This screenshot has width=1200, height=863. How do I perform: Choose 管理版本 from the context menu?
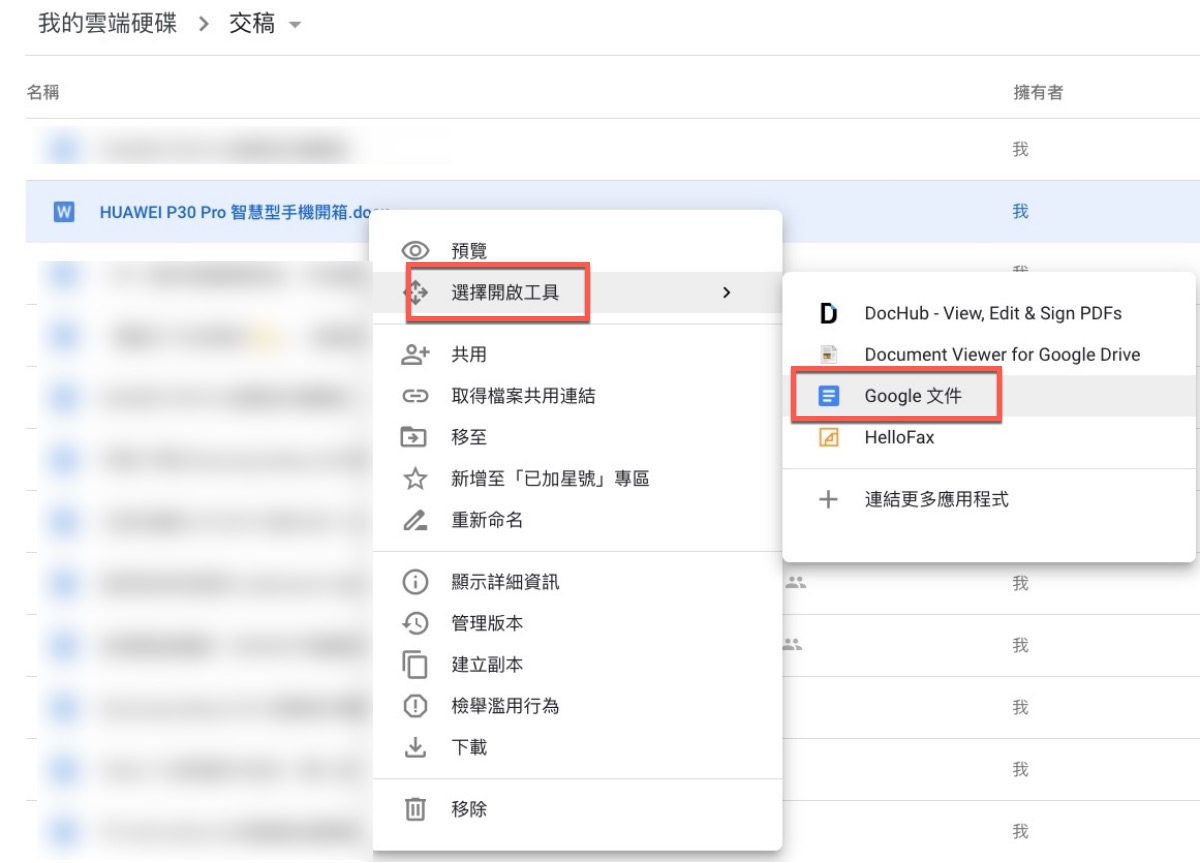(577, 623)
